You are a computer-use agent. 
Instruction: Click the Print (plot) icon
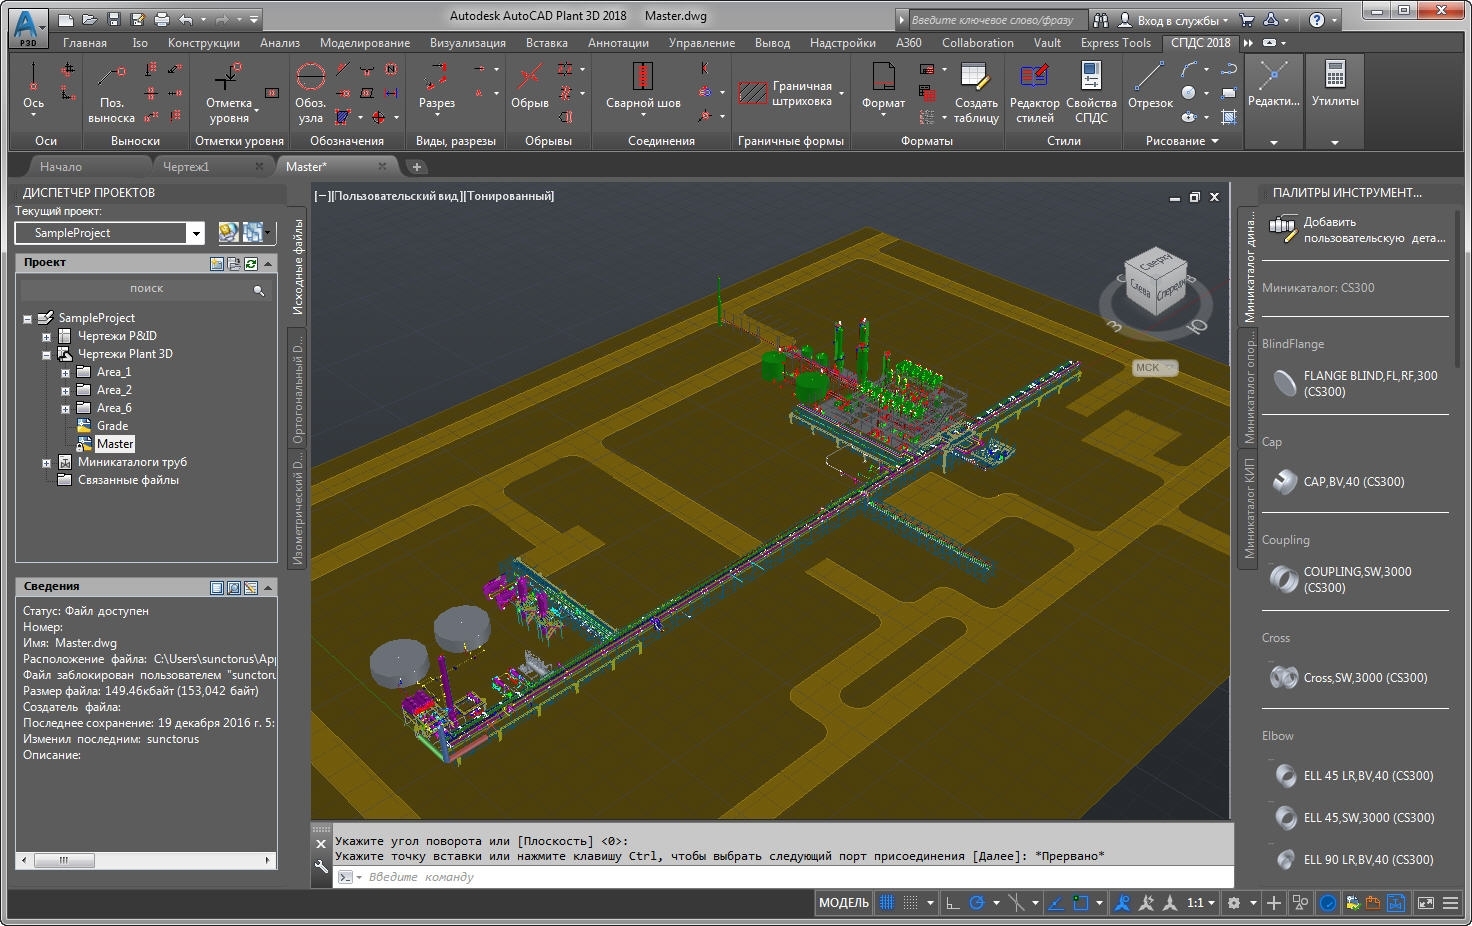pyautogui.click(x=161, y=19)
